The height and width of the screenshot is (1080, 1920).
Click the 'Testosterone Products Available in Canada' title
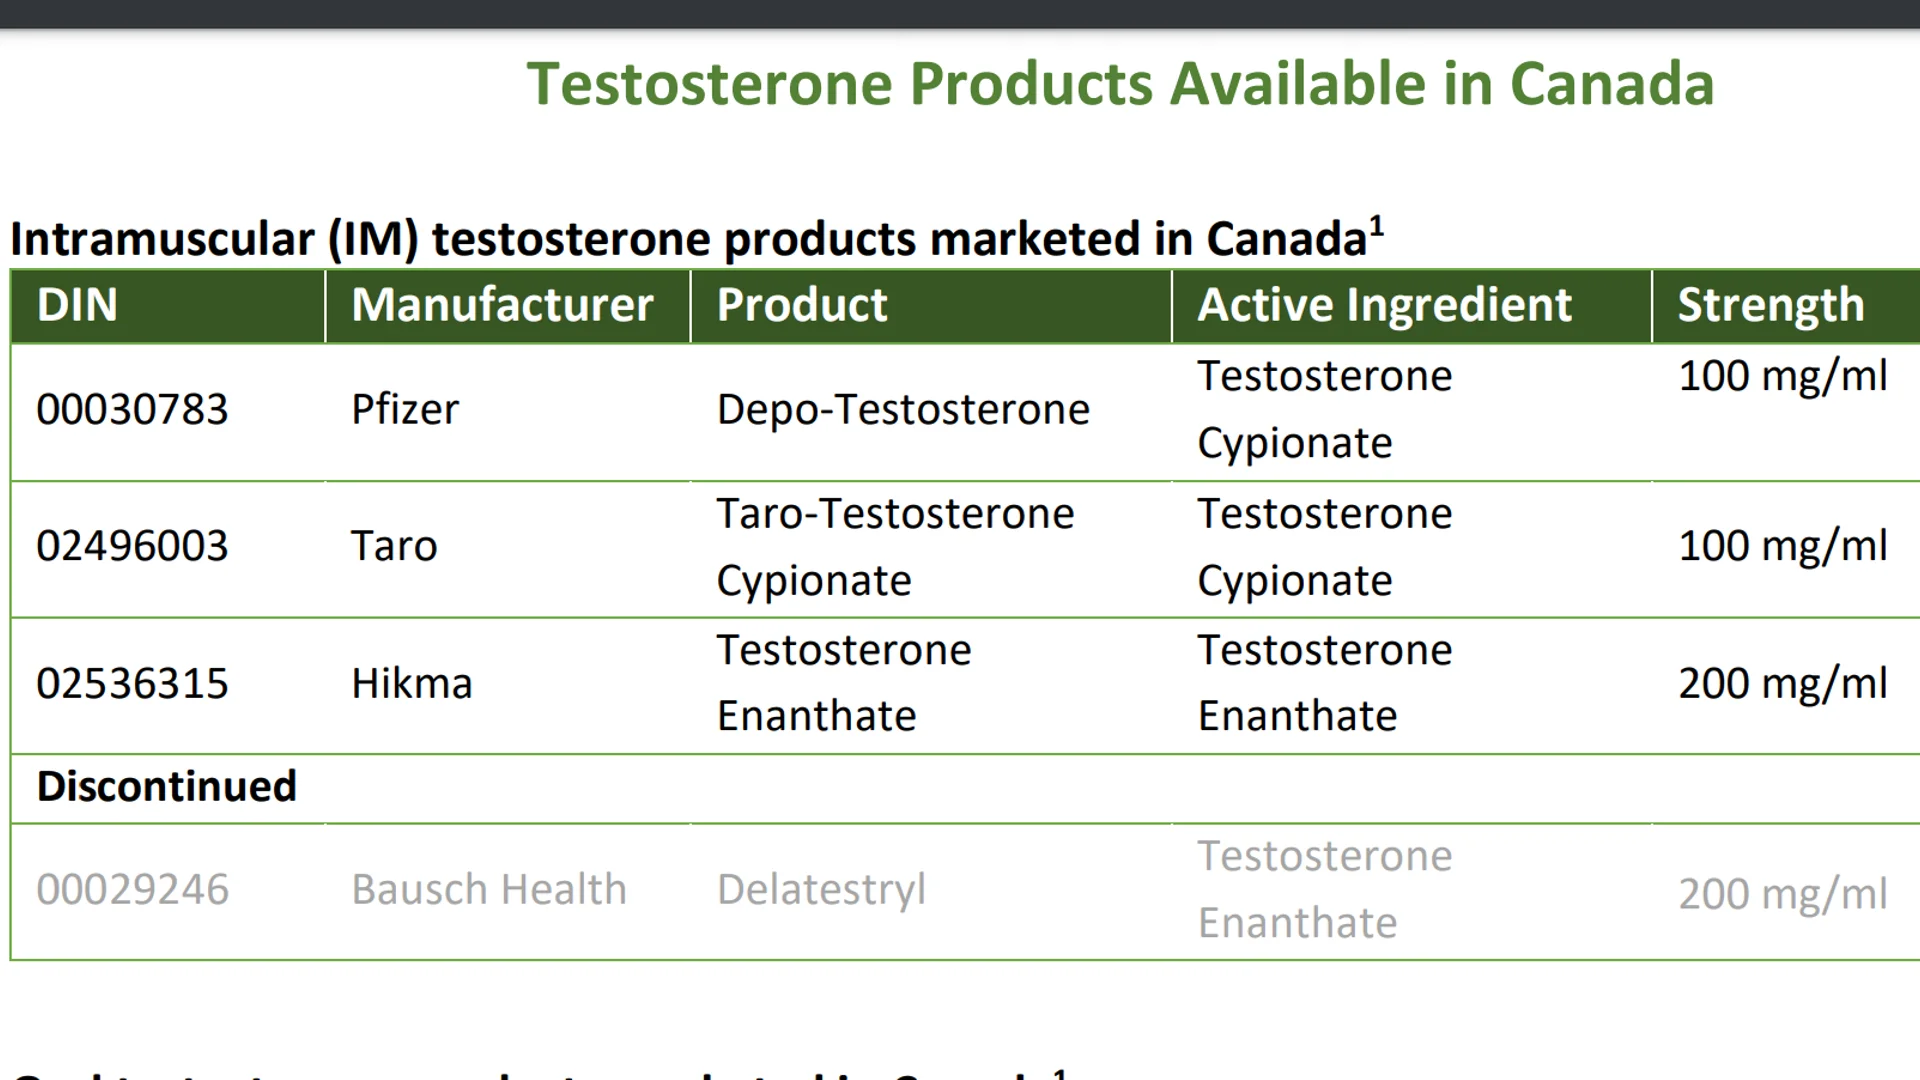coord(1120,83)
